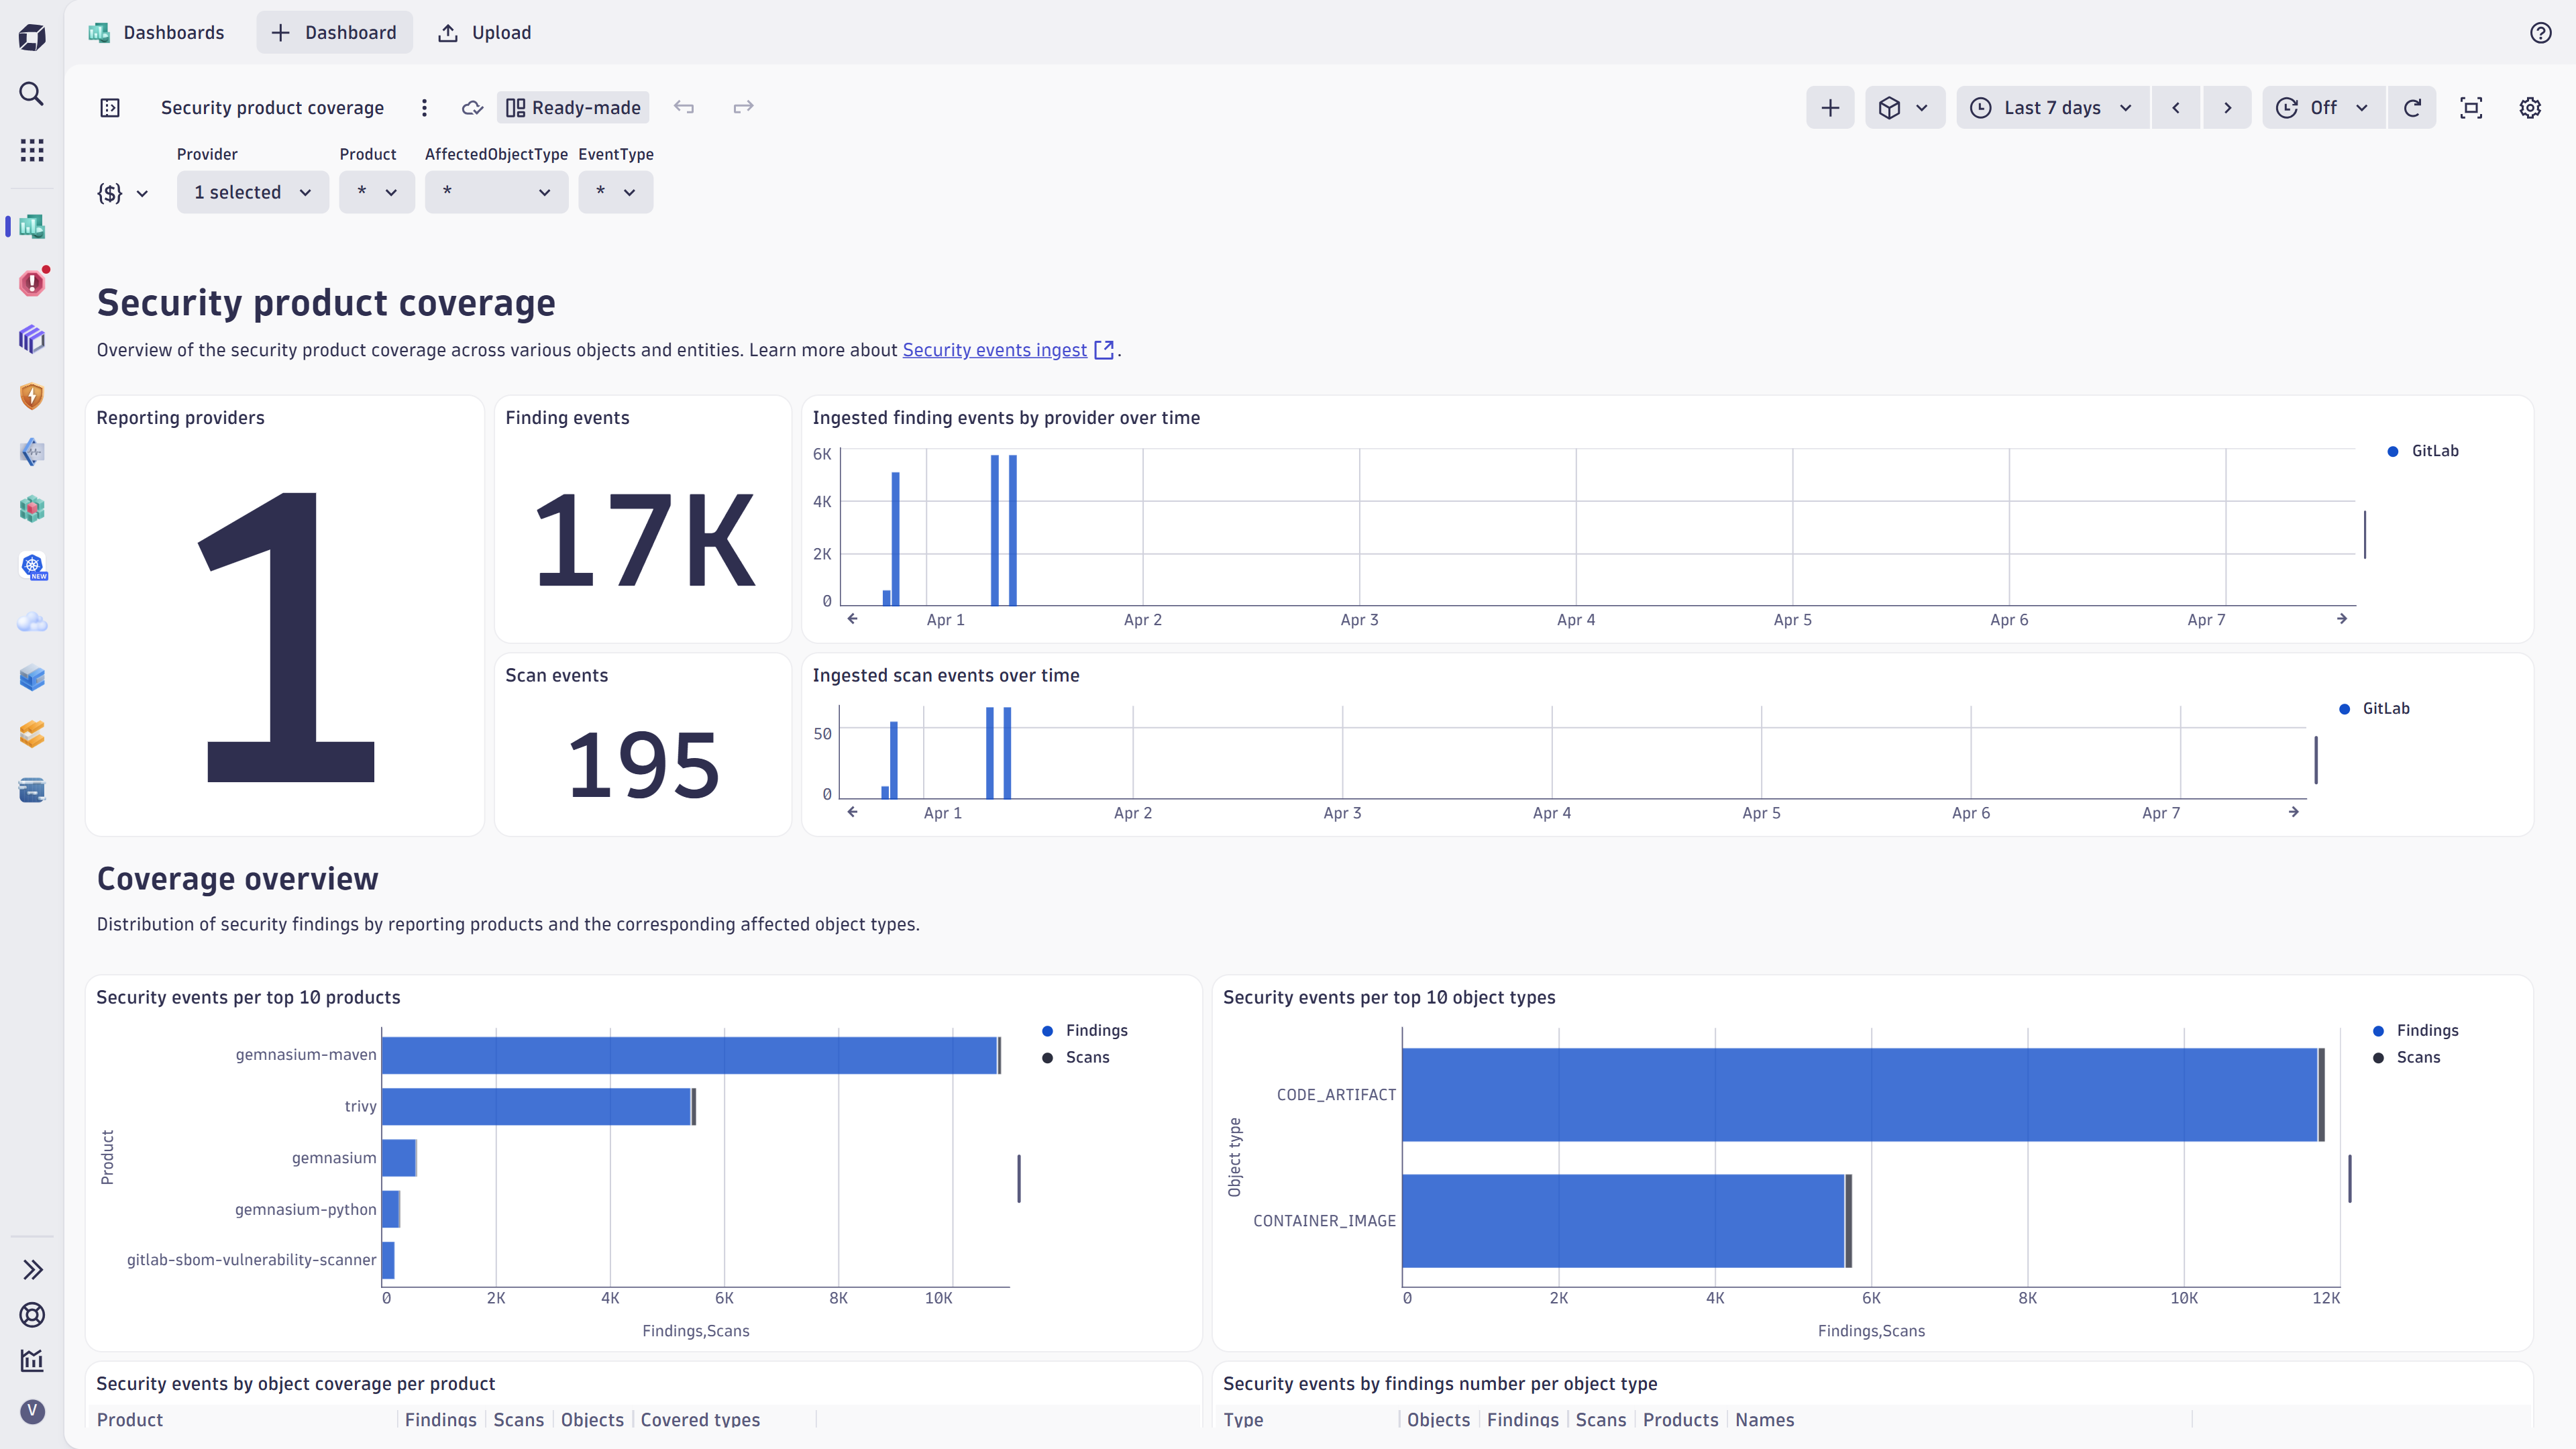The height and width of the screenshot is (1449, 2576).
Task: Open the Kubernetes app marked NEW
Action: click(33, 566)
